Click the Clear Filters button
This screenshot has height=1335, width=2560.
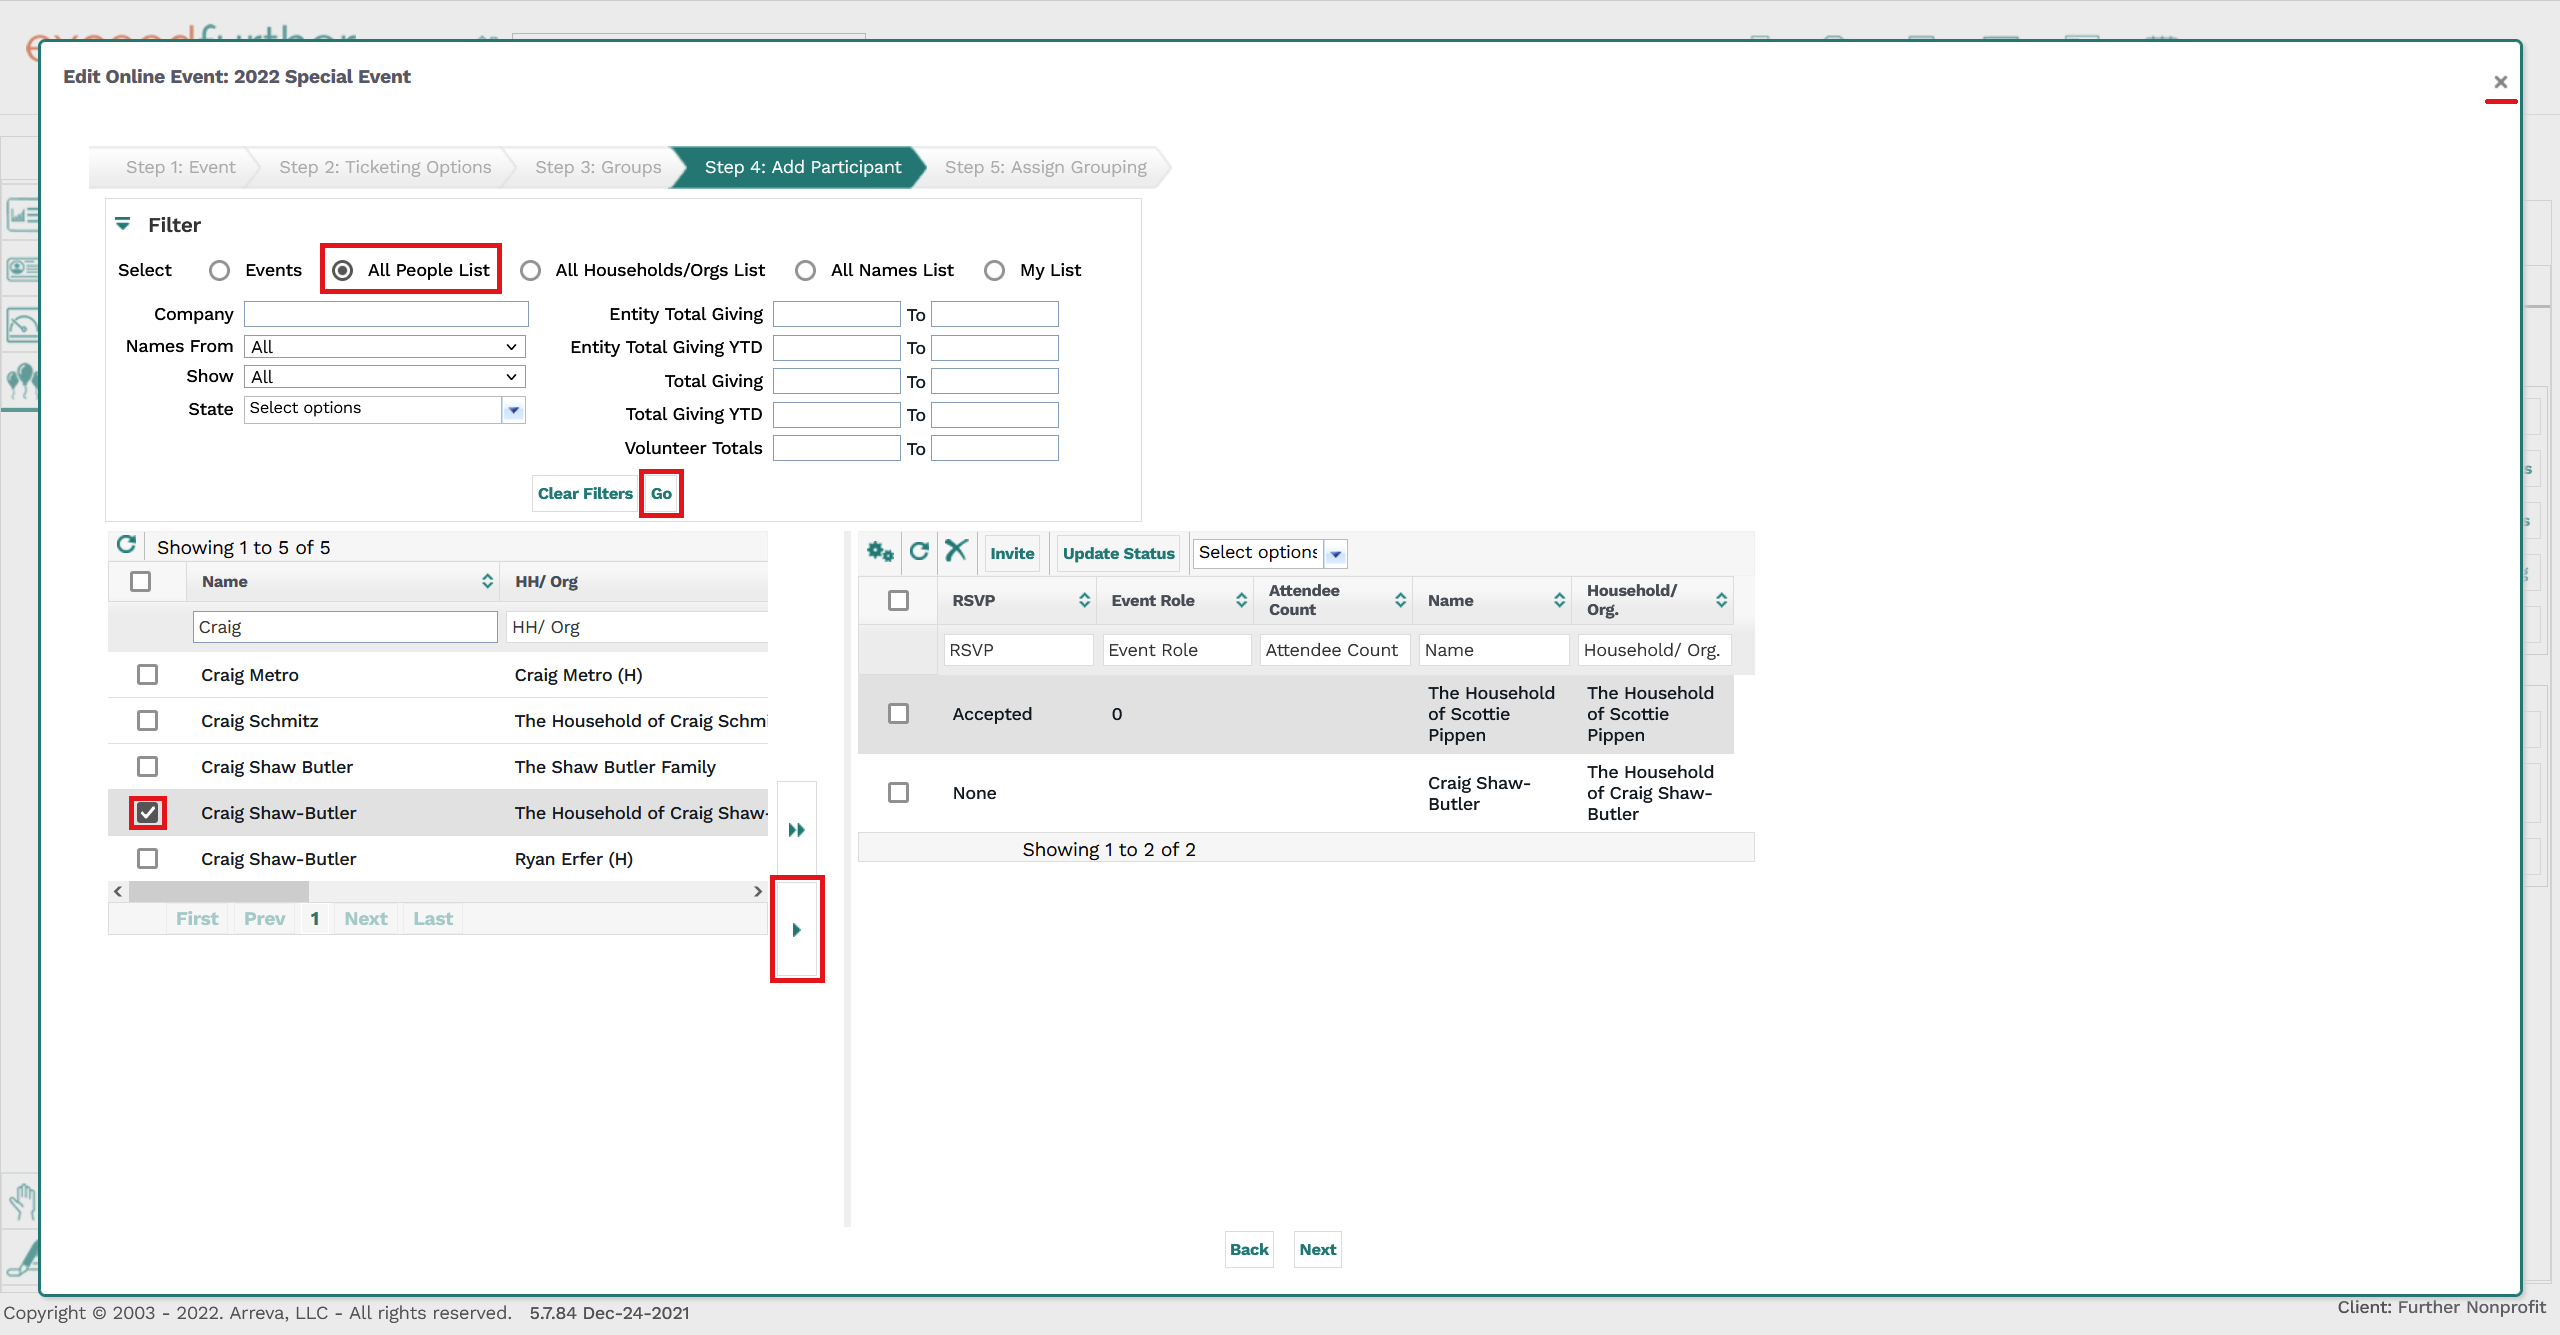(585, 493)
